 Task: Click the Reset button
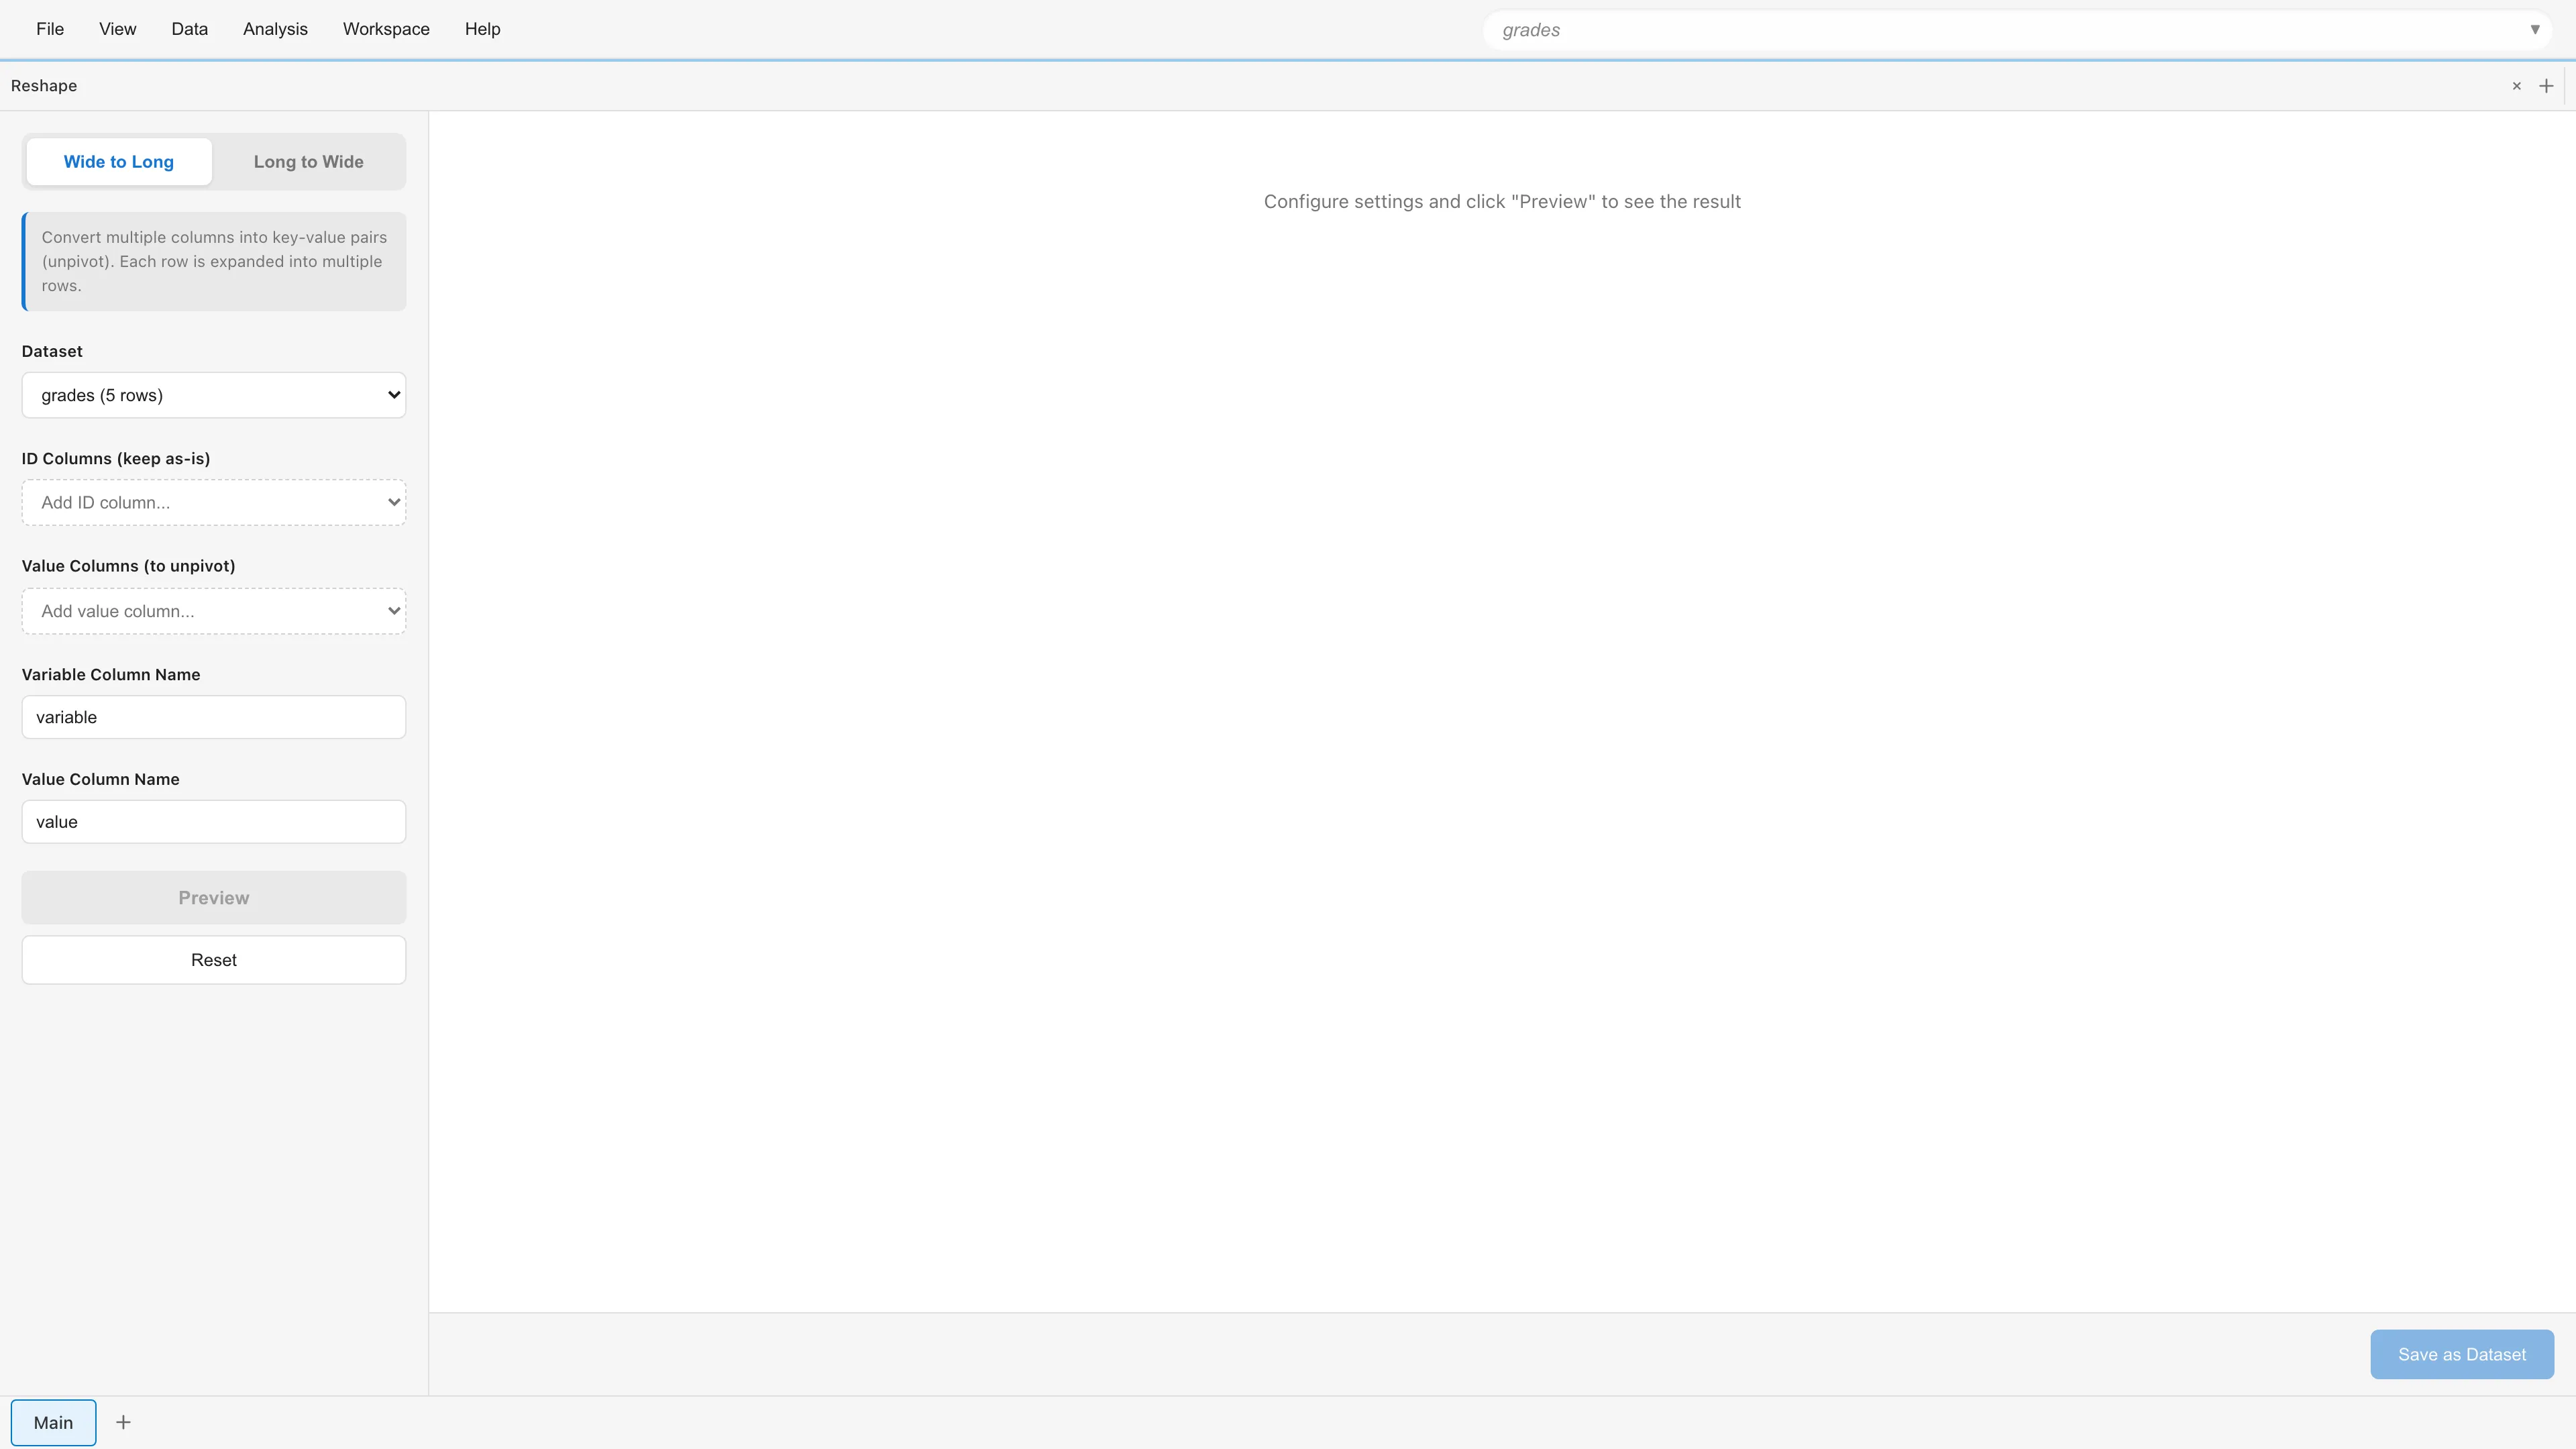pos(213,959)
